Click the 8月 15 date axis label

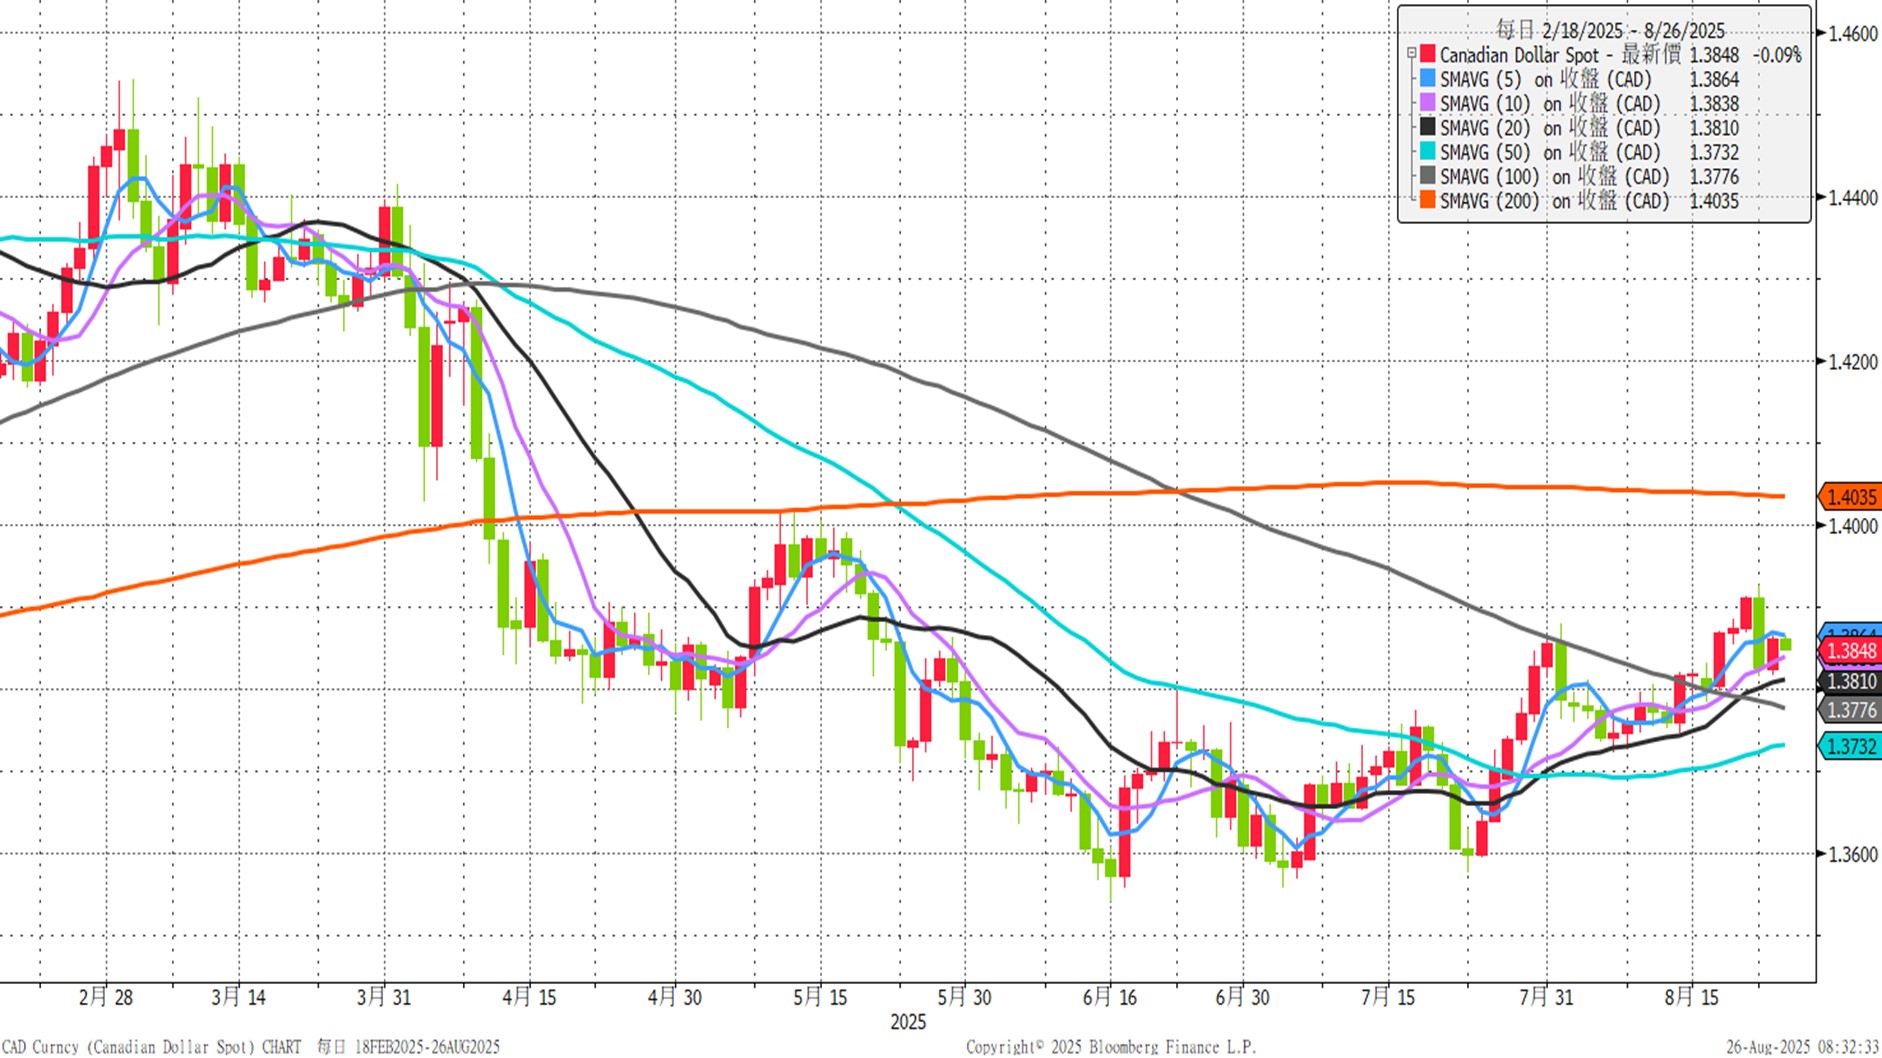click(1691, 997)
